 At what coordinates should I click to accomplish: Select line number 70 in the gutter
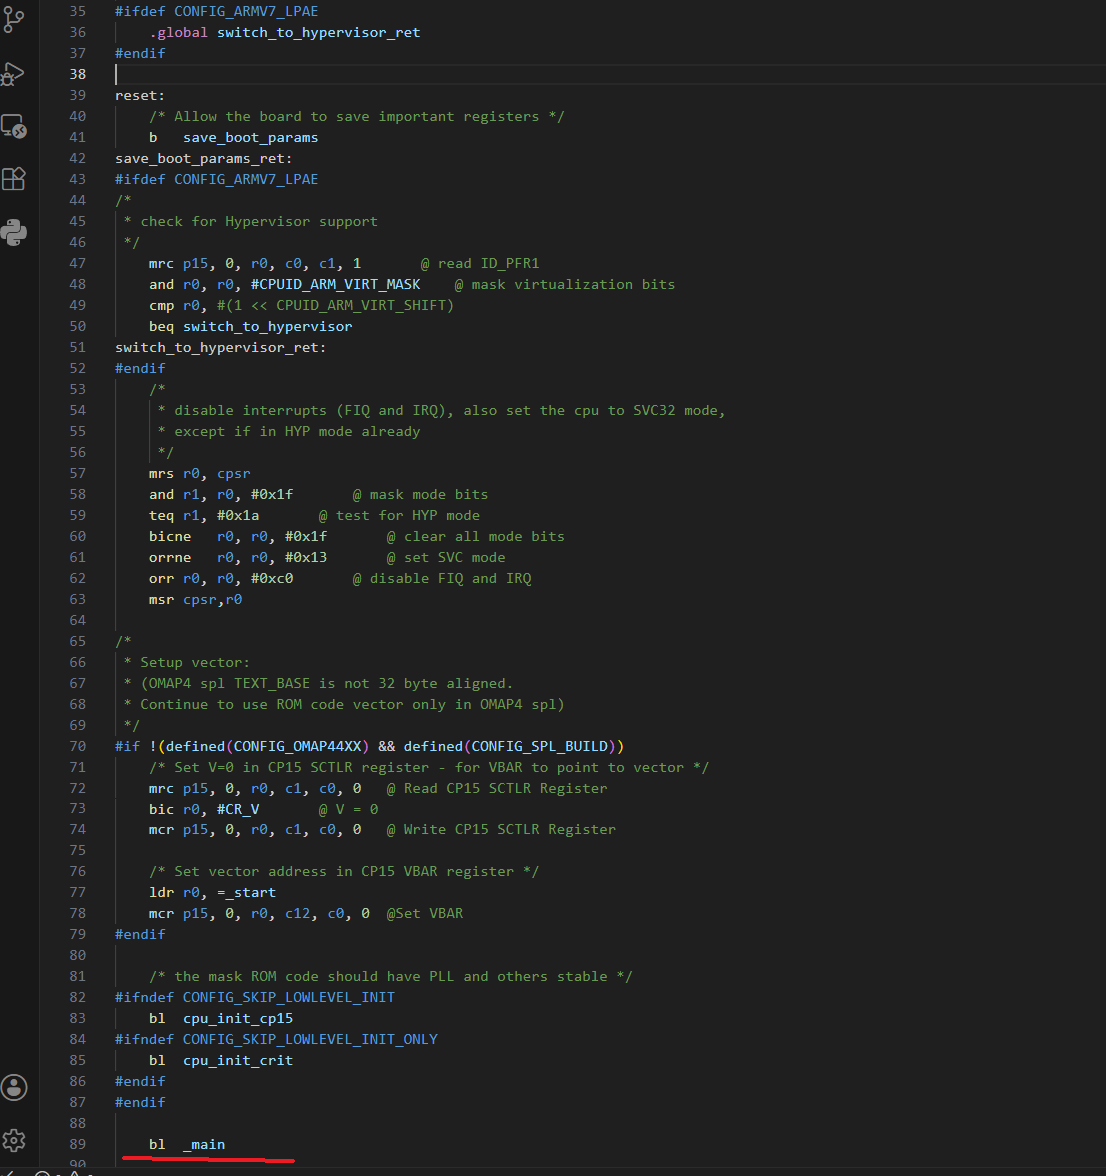pyautogui.click(x=78, y=746)
